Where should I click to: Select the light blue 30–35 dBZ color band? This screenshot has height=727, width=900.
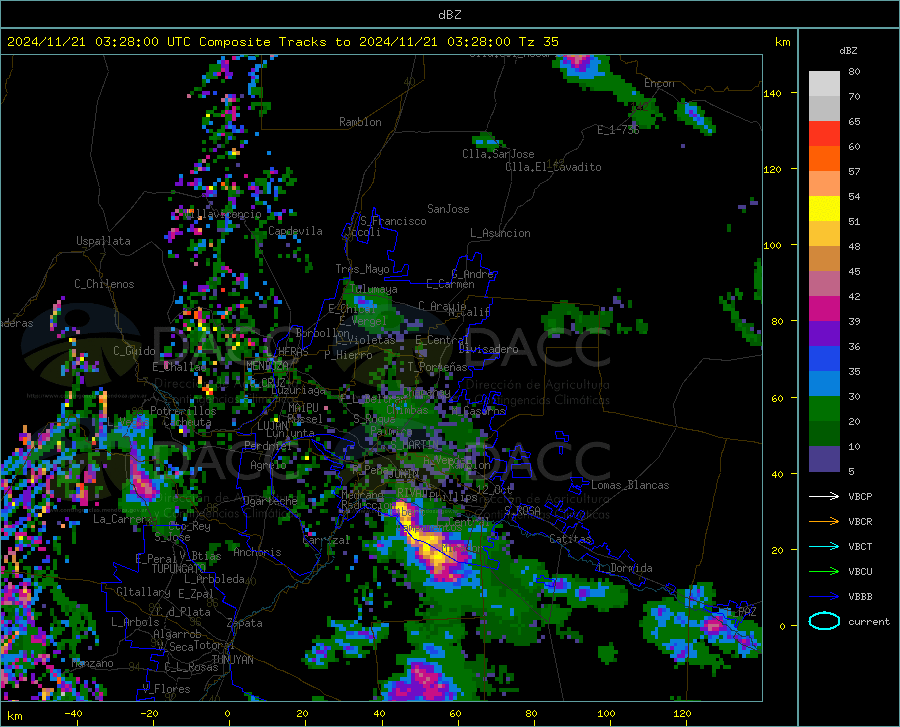824,384
